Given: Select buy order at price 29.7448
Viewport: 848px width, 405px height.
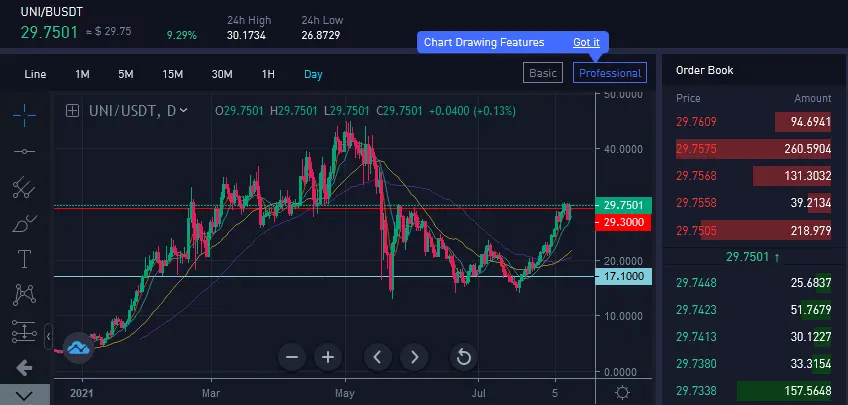Looking at the screenshot, I should [x=753, y=282].
